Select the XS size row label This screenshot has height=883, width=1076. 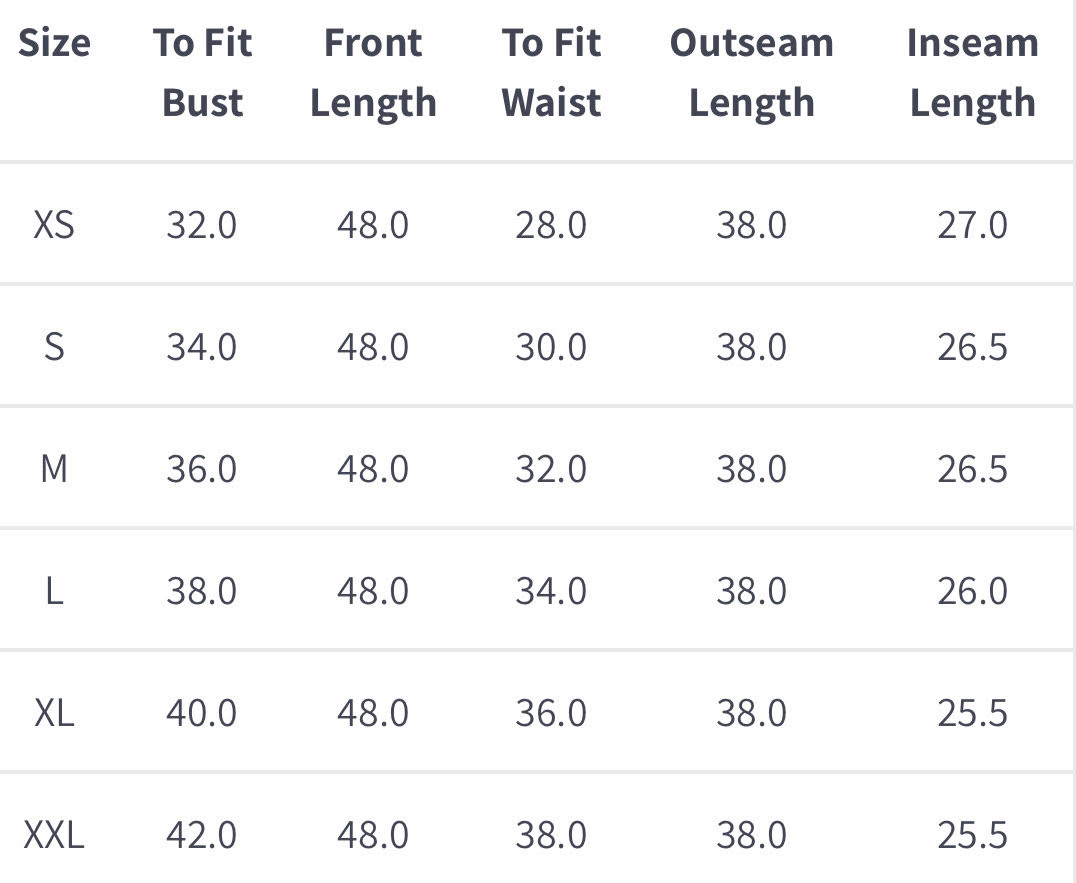(x=54, y=225)
